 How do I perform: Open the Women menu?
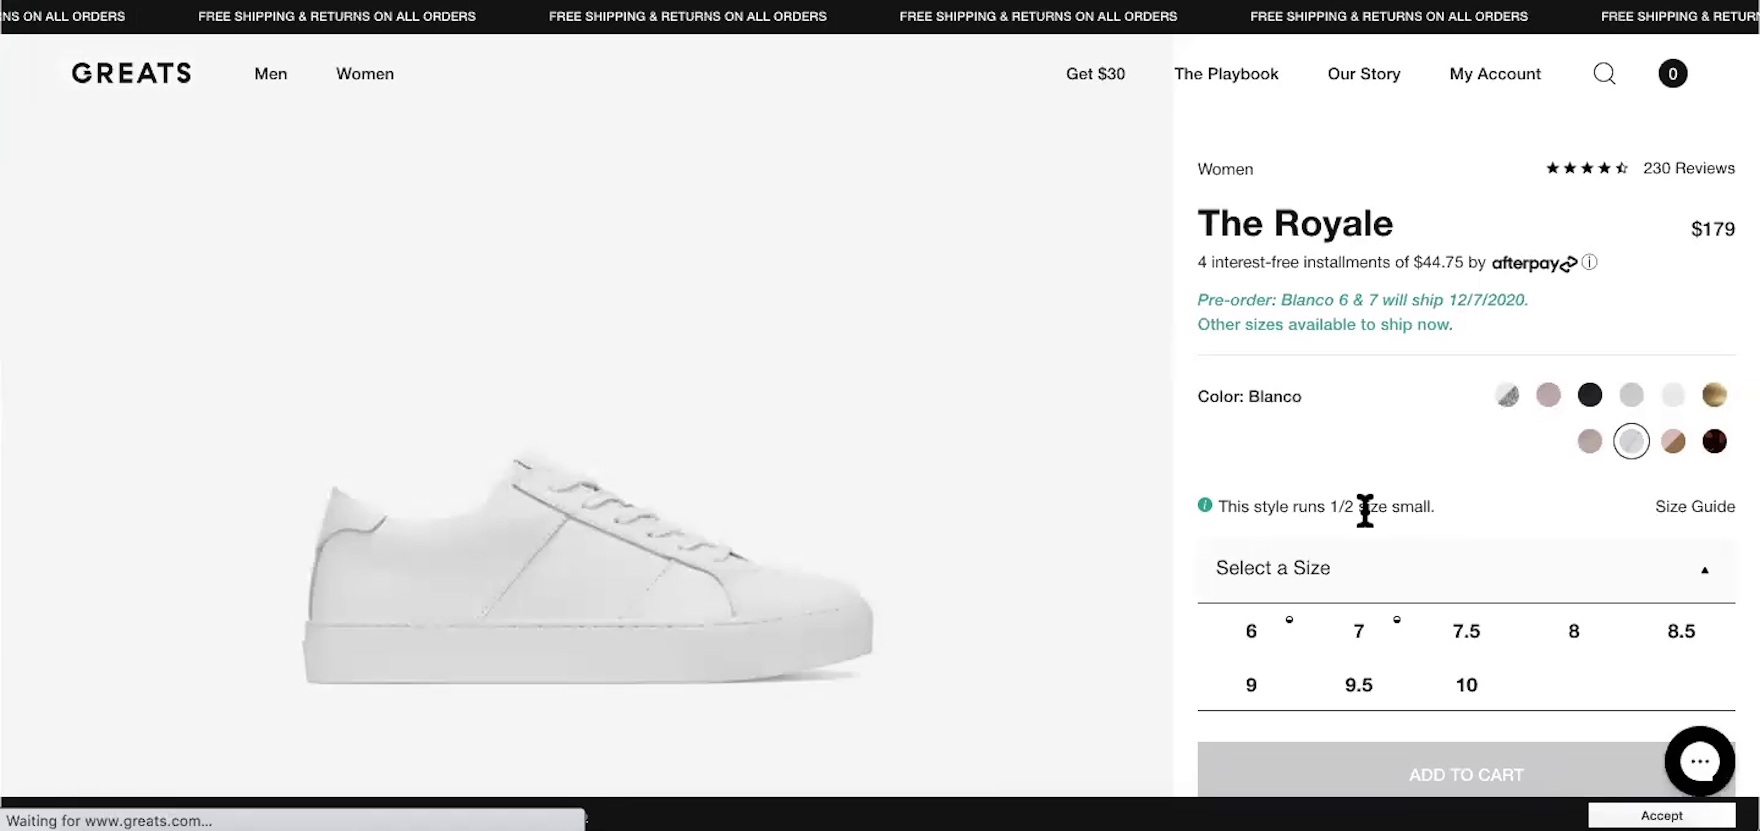(365, 74)
